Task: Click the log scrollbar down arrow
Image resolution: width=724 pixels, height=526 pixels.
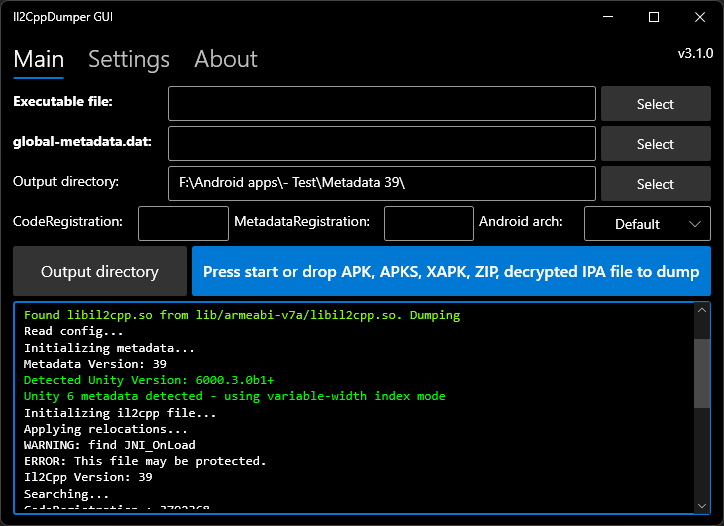Action: (702, 506)
